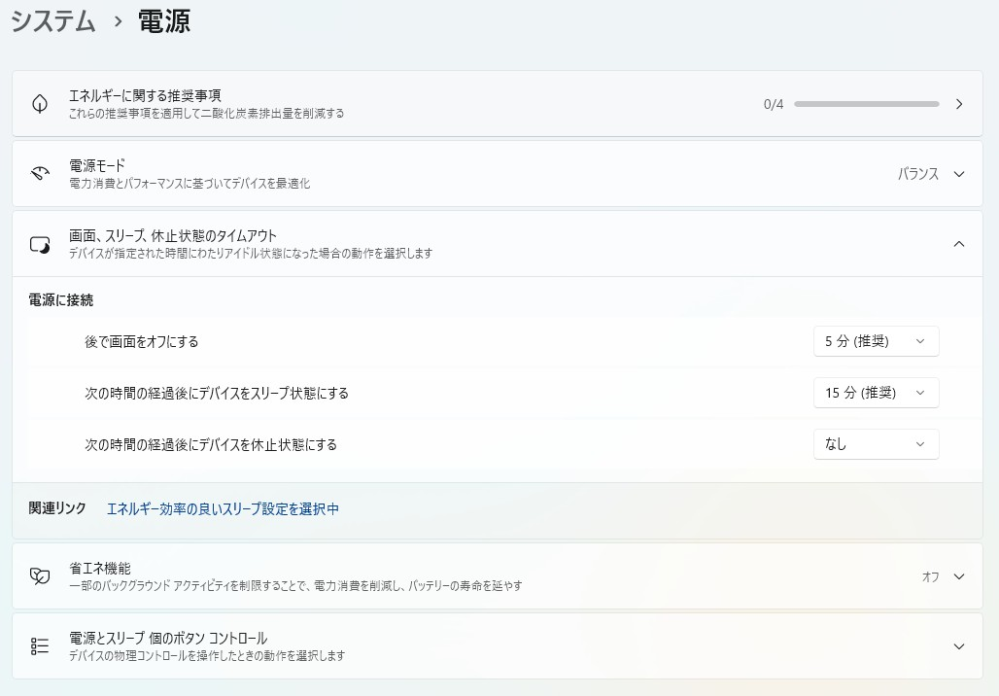Click the エネルギーに関する推奨事項 download-arrow icon
The height and width of the screenshot is (696, 999).
pyautogui.click(x=42, y=101)
